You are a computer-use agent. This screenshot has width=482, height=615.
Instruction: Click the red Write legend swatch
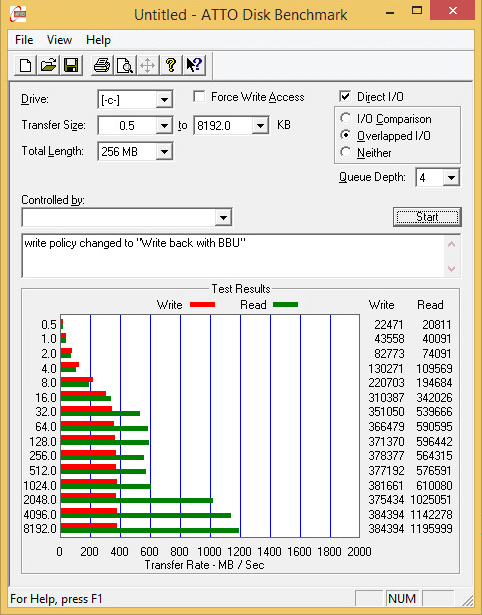[x=202, y=305]
